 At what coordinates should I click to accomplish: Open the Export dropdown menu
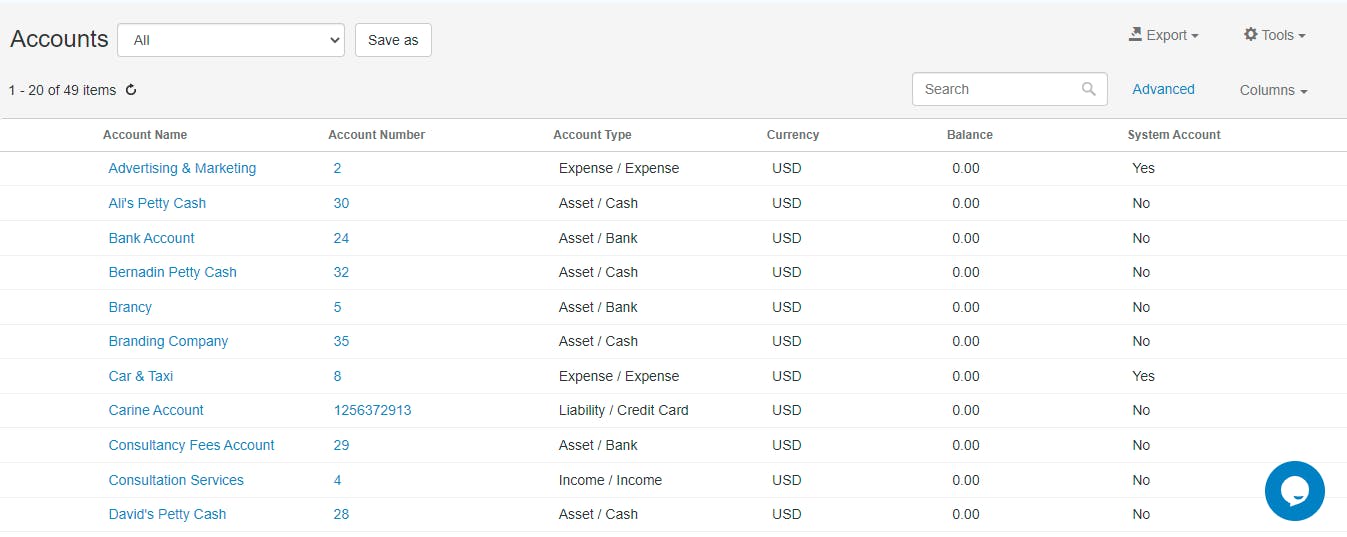(x=1164, y=35)
